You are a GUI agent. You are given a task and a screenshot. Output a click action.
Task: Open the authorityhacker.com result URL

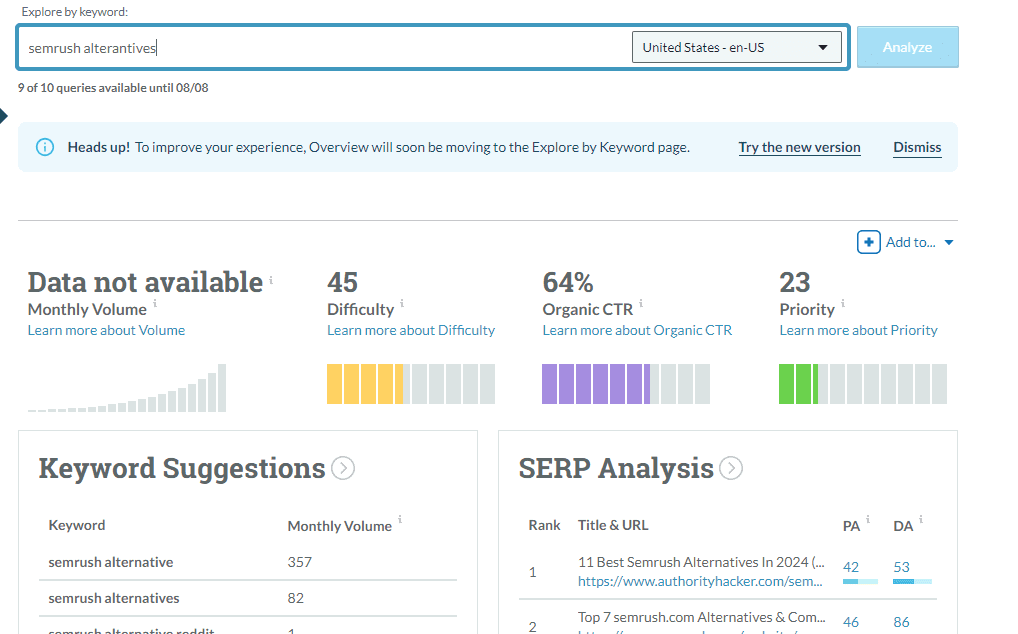click(700, 581)
